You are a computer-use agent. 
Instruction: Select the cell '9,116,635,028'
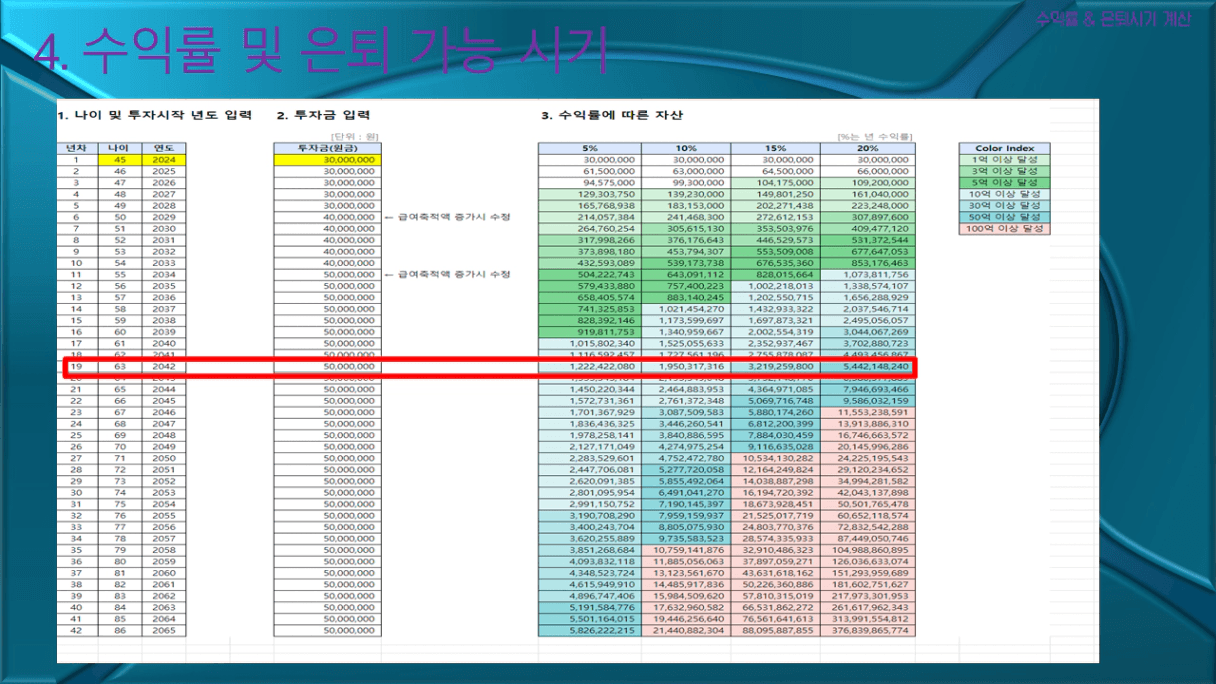pos(775,447)
